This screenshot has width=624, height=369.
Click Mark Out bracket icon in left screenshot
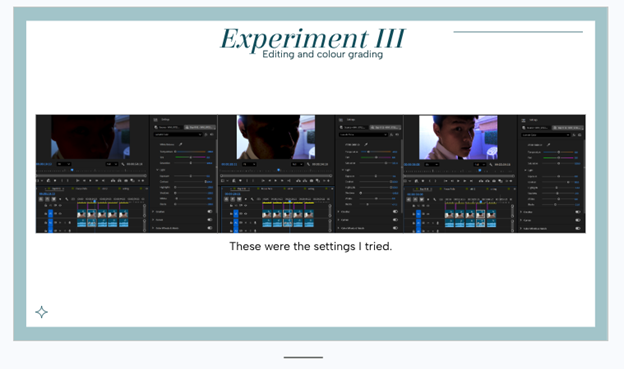coord(68,181)
